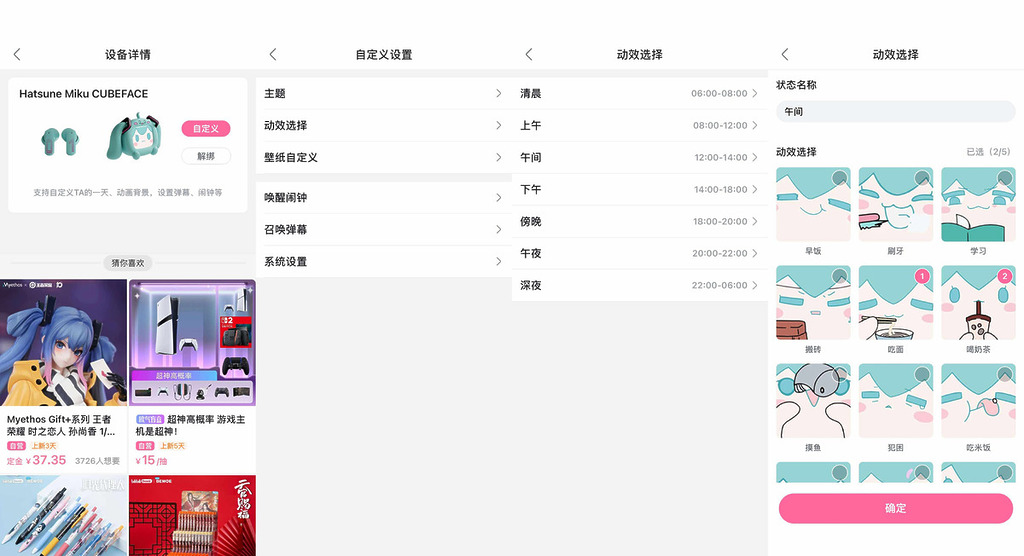Confirm selection with the 确定 button
Viewport: 1024px width, 556px height.
(895, 508)
